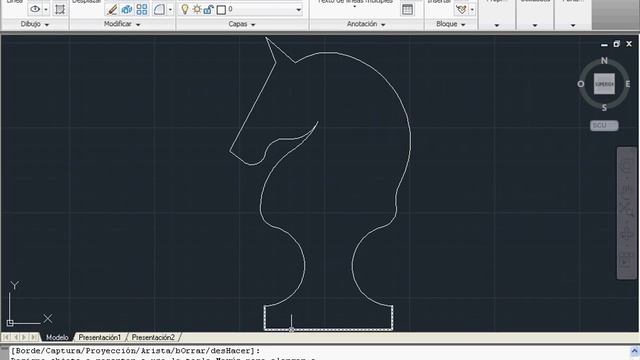640x360 pixels.
Task: Go to next layout tab arrow
Action: pos(24,337)
